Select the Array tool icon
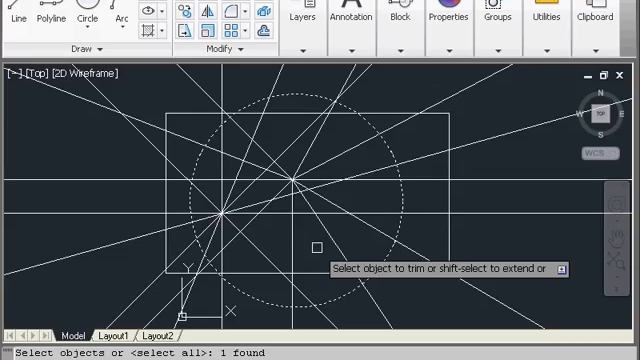This screenshot has width=640, height=360. click(231, 31)
